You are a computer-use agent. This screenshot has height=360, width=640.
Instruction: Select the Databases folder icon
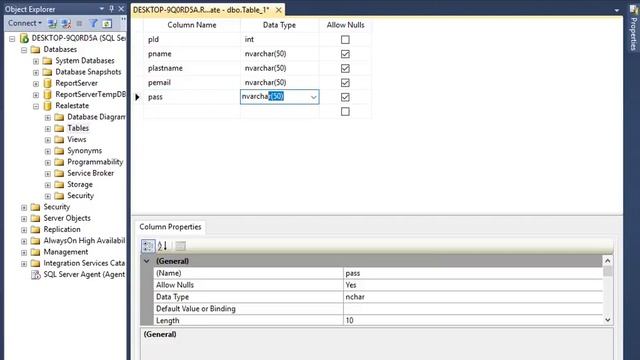36,49
